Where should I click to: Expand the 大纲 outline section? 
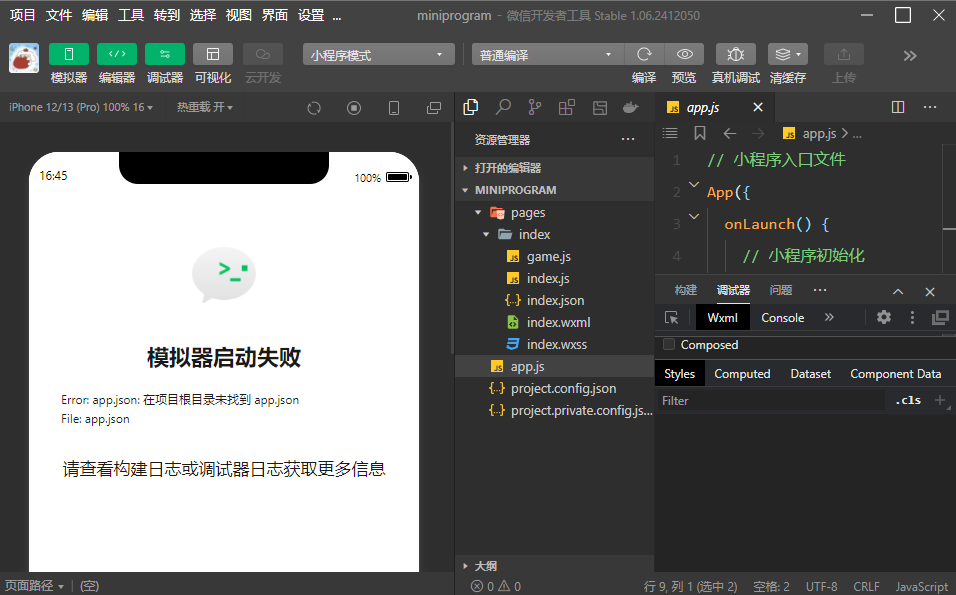click(x=555, y=566)
